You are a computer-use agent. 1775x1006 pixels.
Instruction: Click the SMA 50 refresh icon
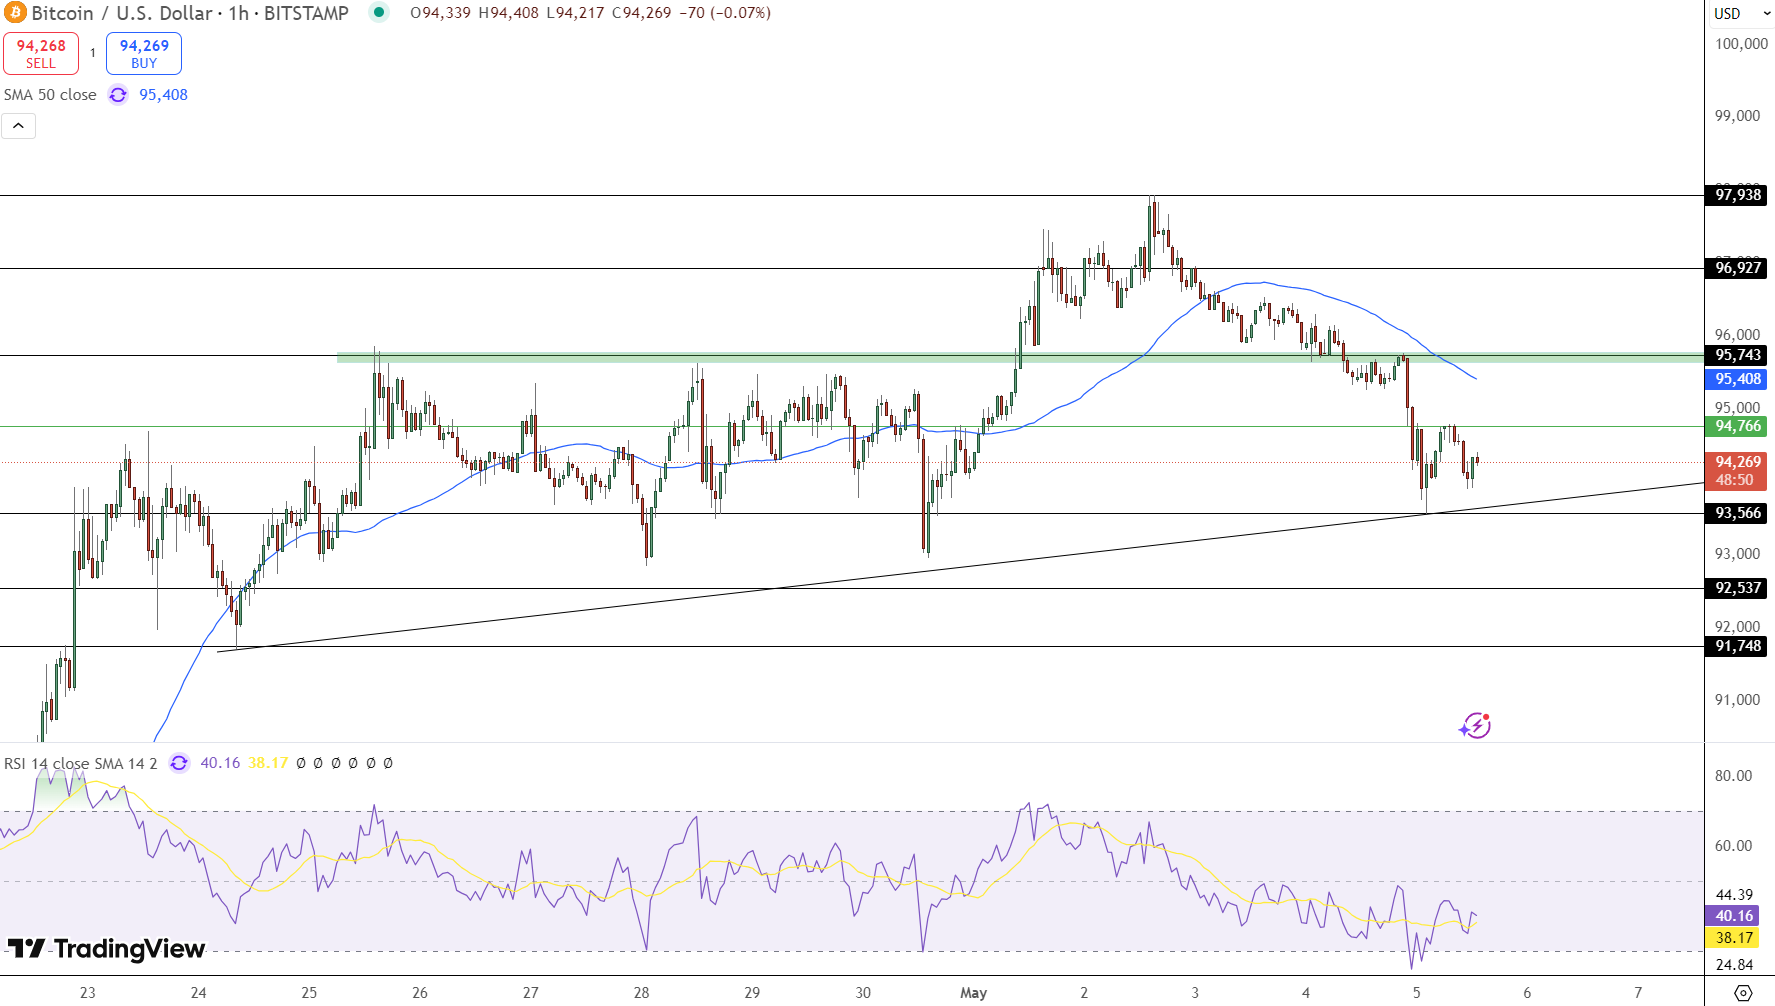click(x=118, y=95)
